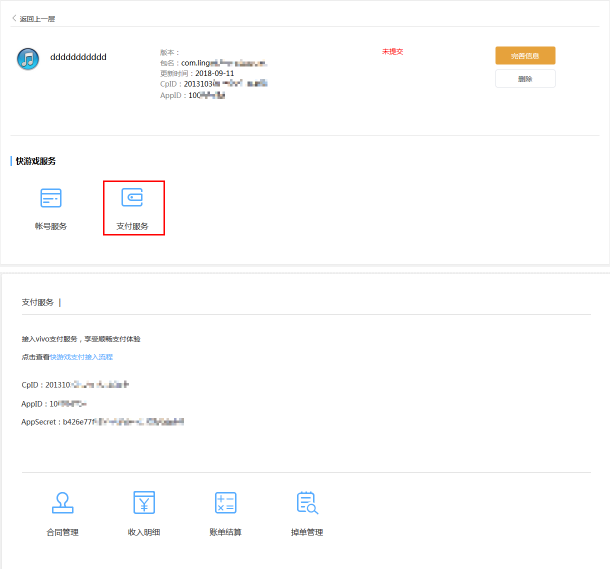Open the 收入明细 yen document icon
The width and height of the screenshot is (610, 569).
[144, 503]
